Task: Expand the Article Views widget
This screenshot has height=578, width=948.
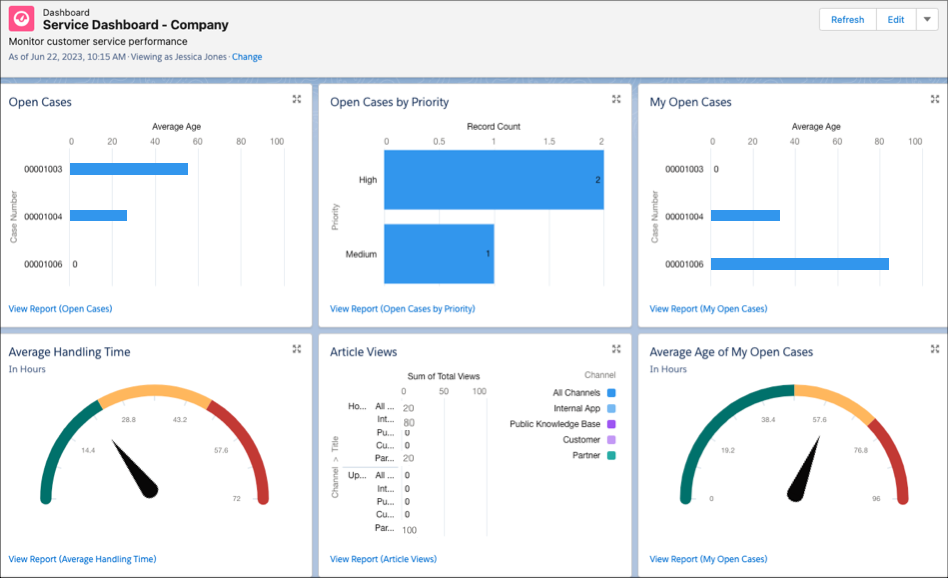Action: (x=615, y=349)
